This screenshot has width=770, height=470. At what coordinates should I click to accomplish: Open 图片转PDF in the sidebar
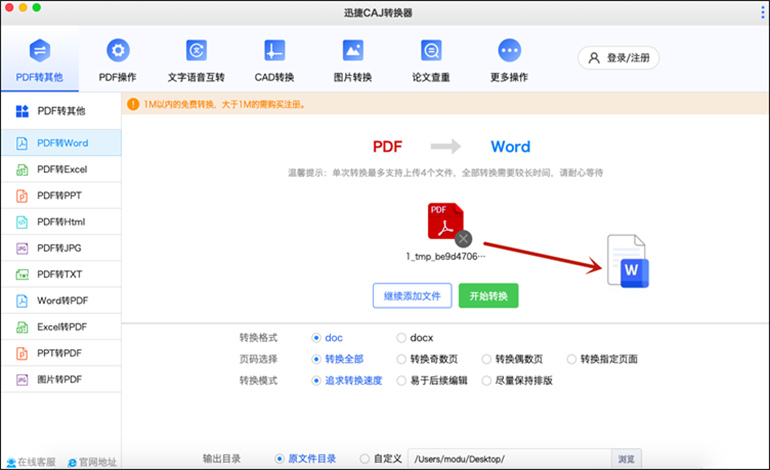click(x=61, y=380)
